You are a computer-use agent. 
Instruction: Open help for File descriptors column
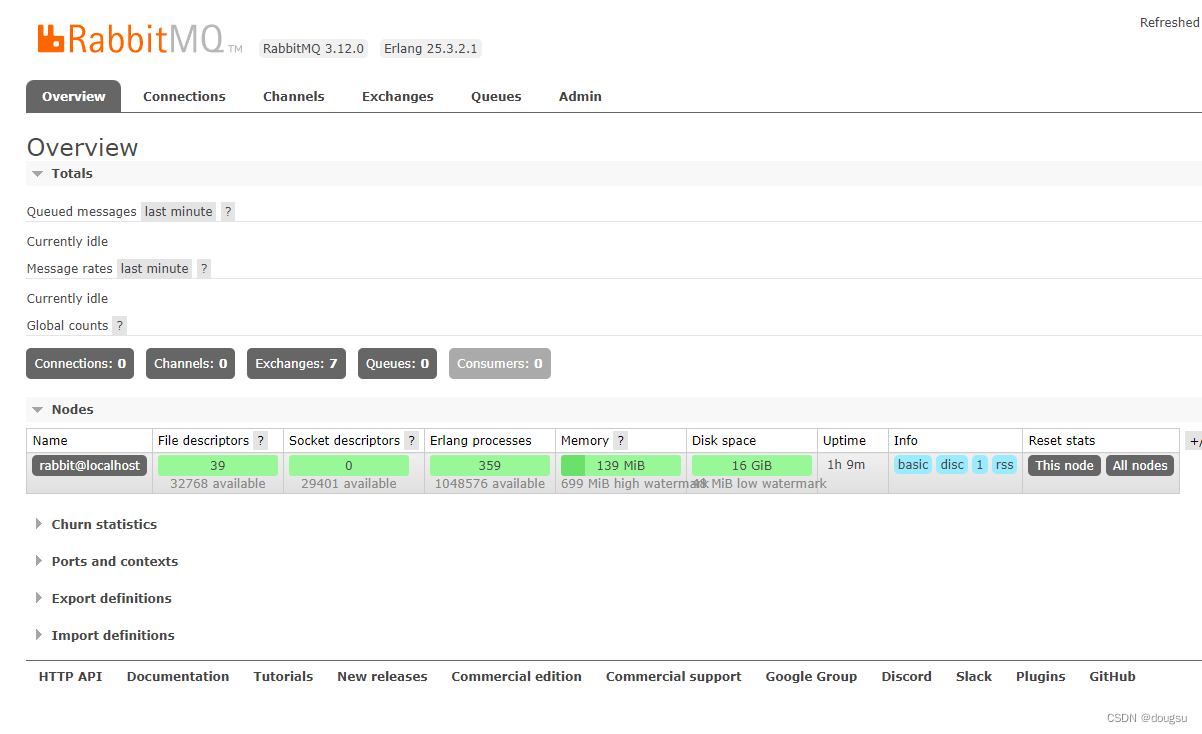261,441
